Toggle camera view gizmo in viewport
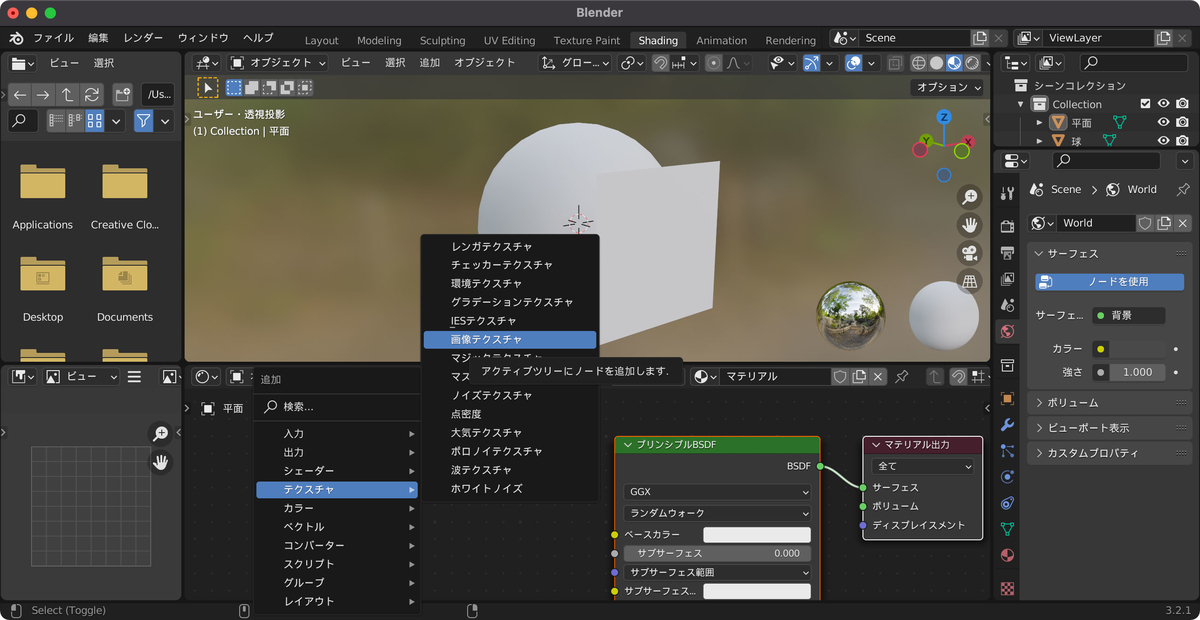The height and width of the screenshot is (620, 1200). [x=969, y=252]
